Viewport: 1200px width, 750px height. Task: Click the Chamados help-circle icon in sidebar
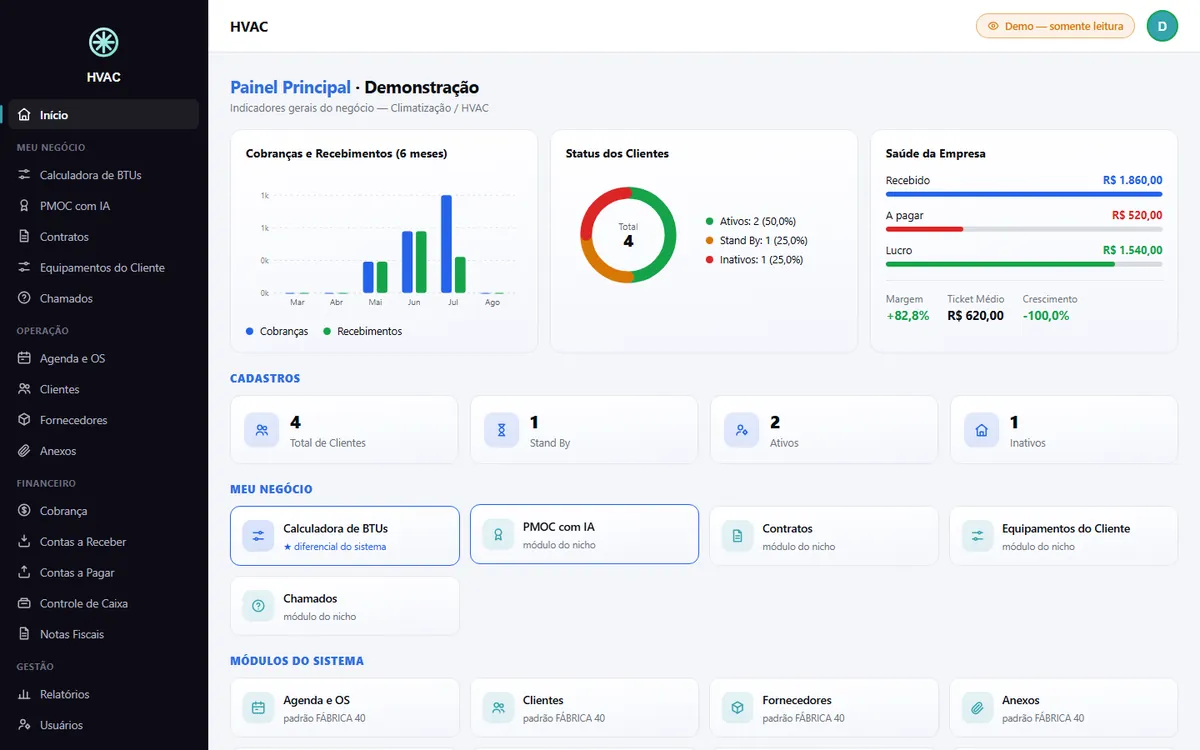coord(24,299)
